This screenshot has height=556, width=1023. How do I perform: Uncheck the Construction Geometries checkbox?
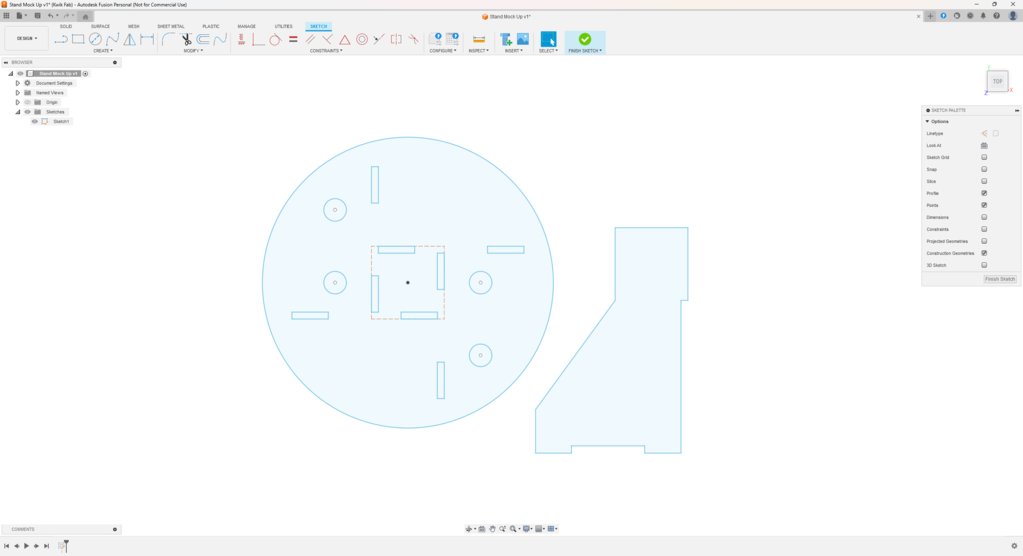(x=984, y=253)
